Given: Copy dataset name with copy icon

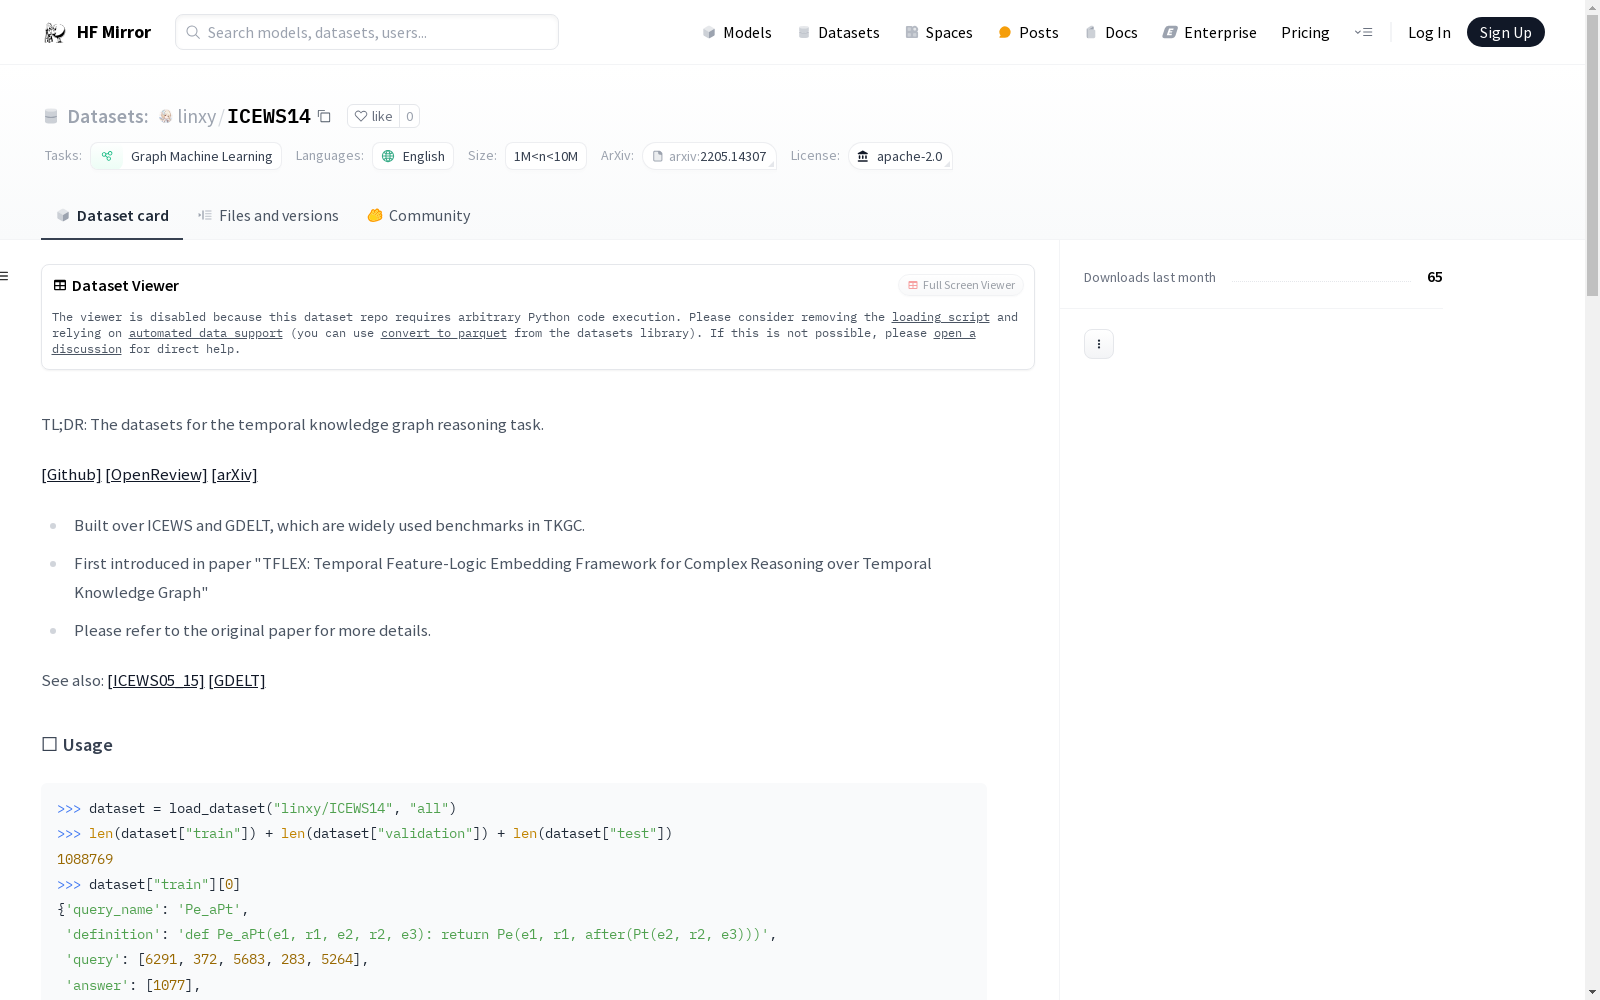Looking at the screenshot, I should 324,116.
